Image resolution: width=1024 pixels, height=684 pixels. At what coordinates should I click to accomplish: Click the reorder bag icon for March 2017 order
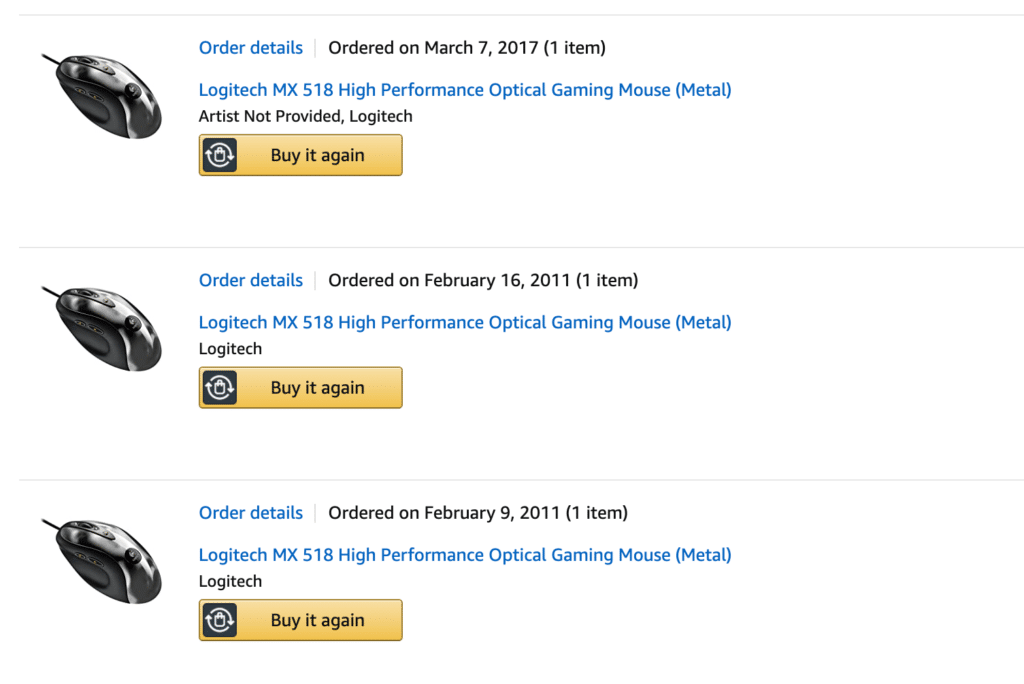(219, 155)
